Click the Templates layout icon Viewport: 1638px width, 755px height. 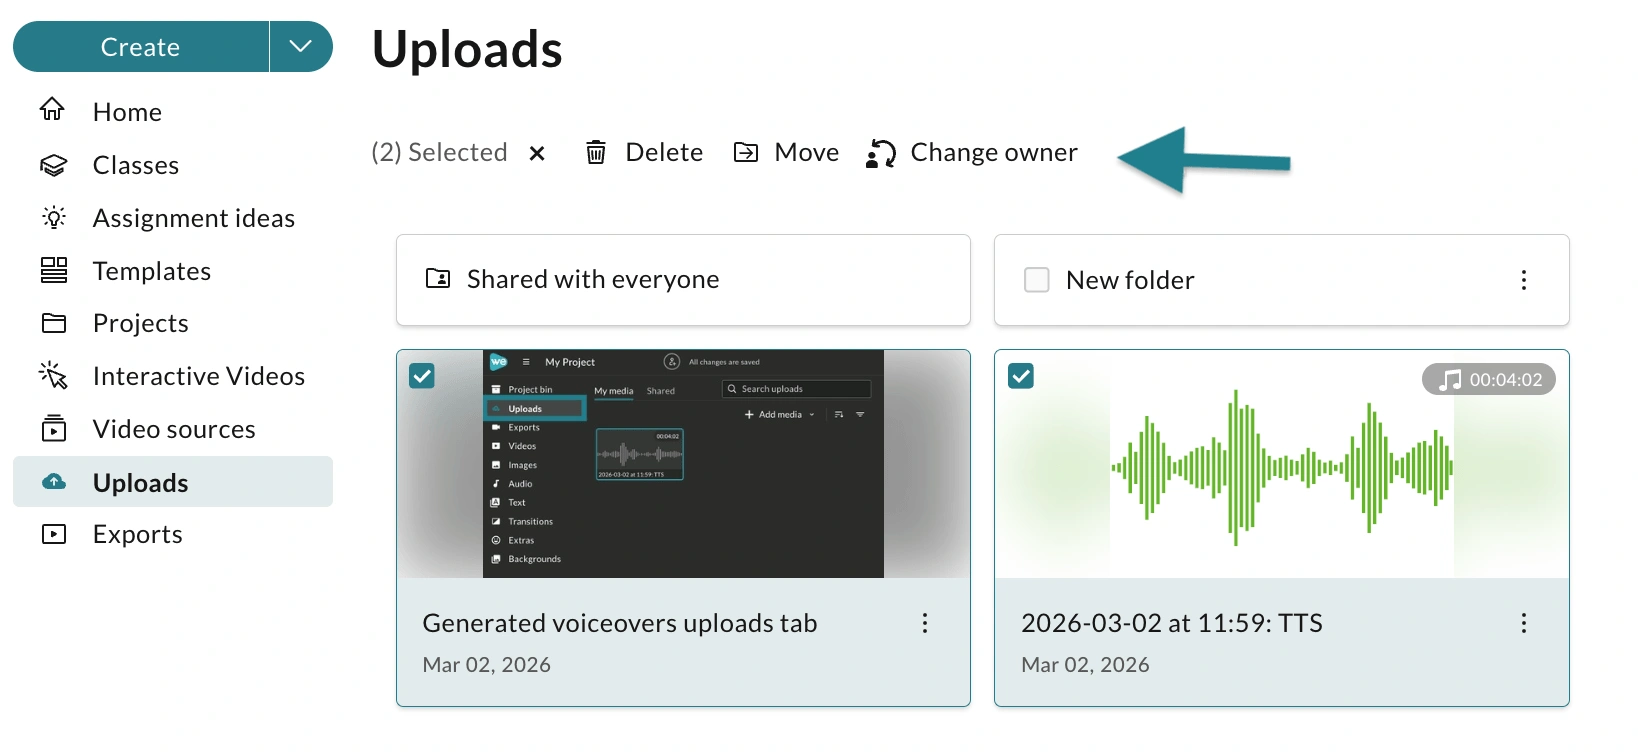pyautogui.click(x=53, y=270)
